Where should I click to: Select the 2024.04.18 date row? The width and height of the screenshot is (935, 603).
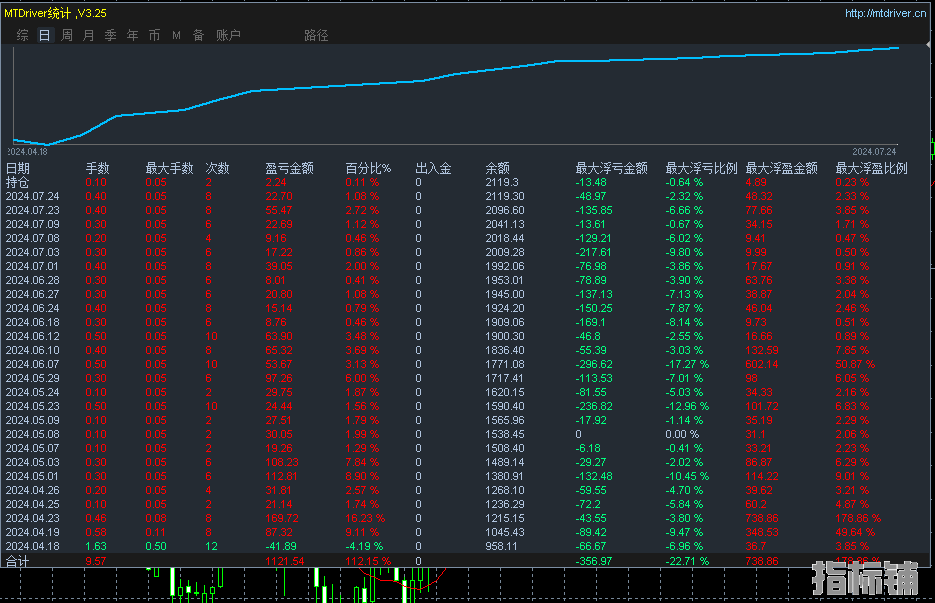[x=32, y=547]
